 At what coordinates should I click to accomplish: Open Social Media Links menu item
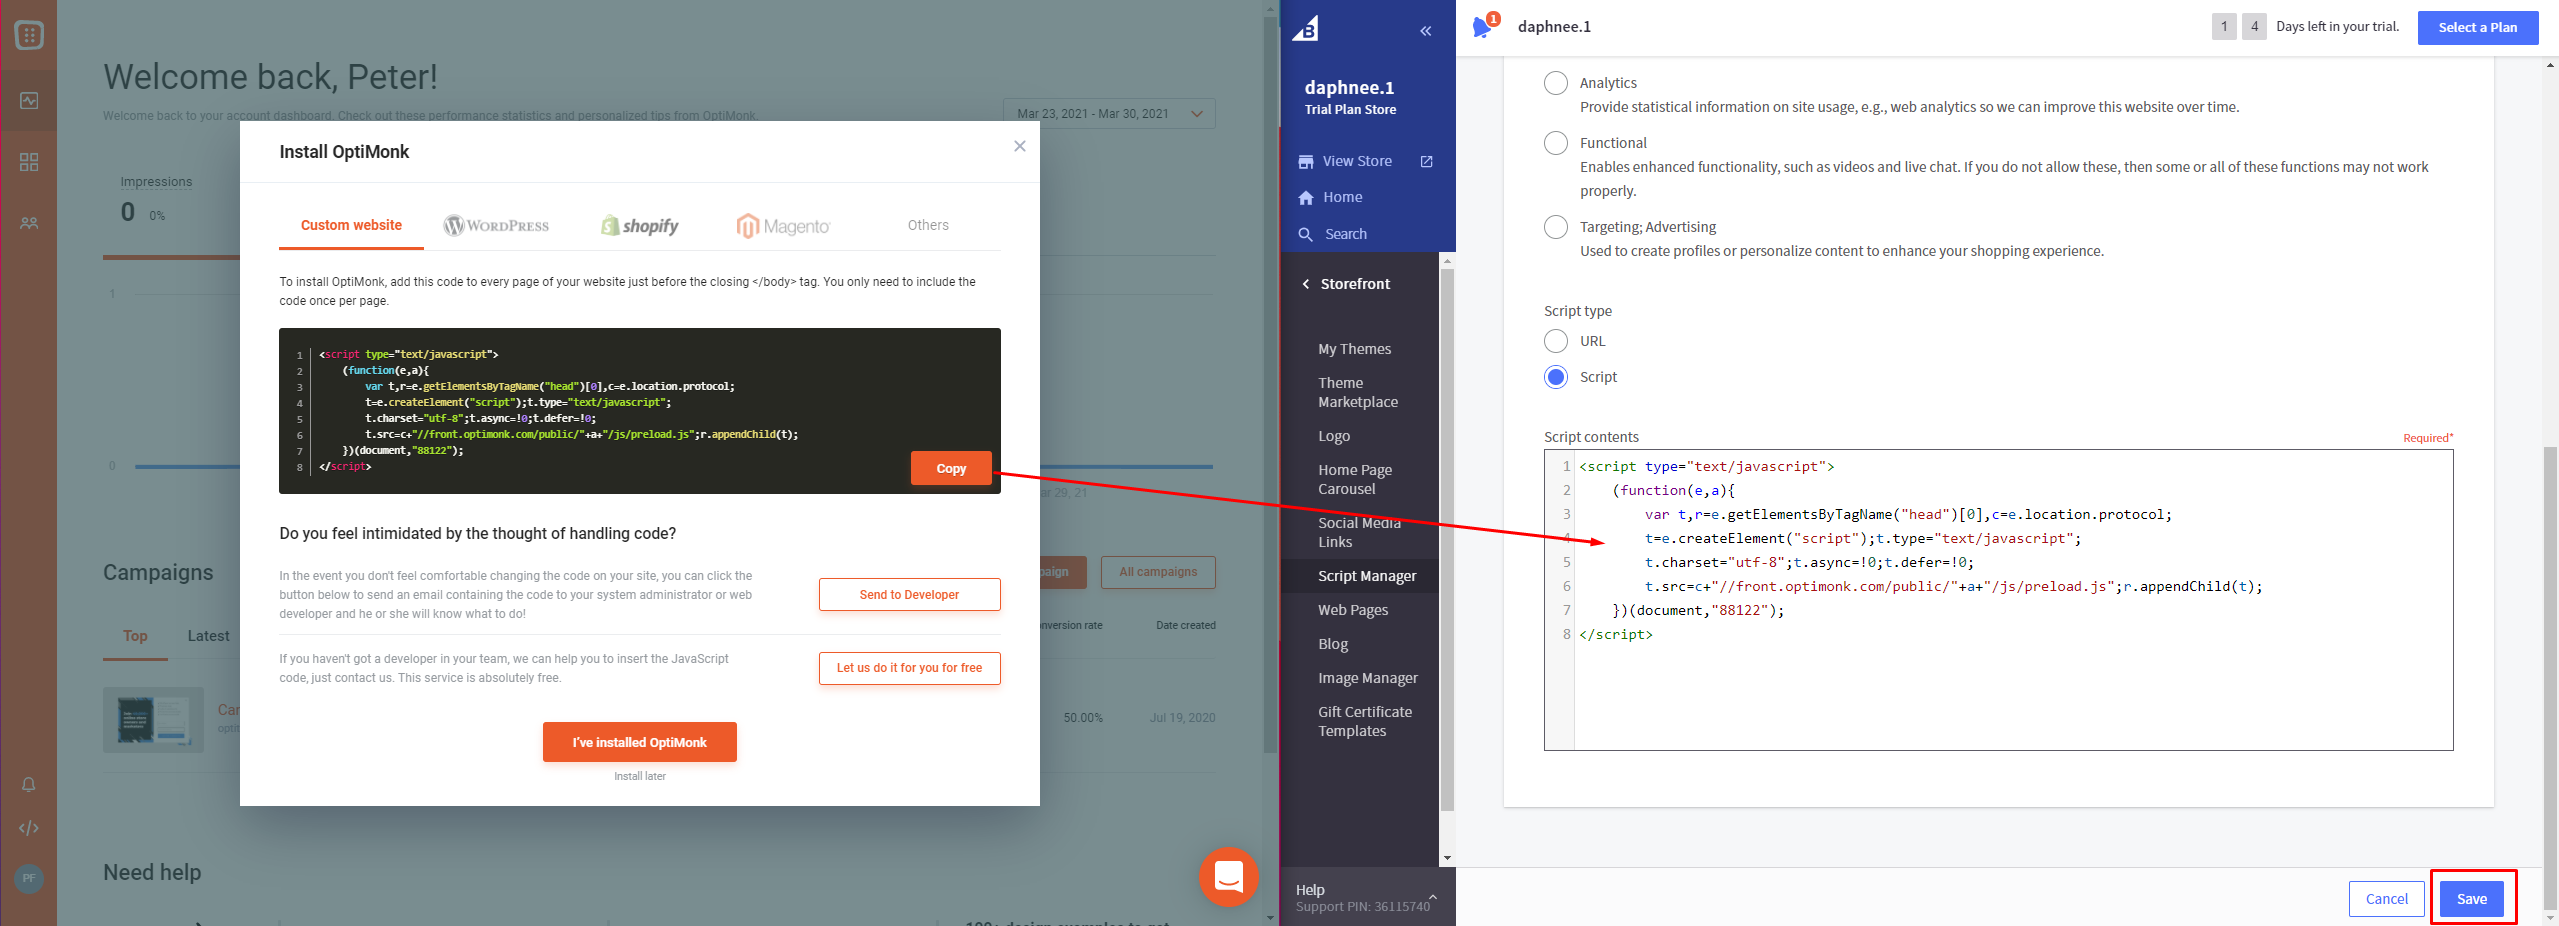(x=1359, y=532)
